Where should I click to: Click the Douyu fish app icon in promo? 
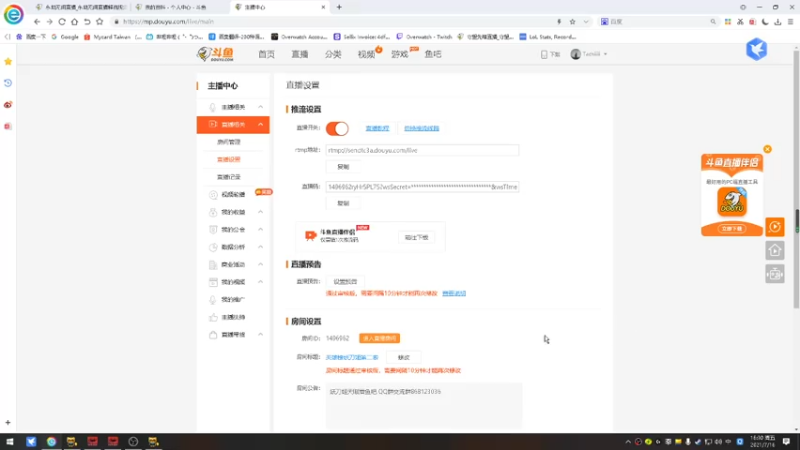[x=732, y=202]
